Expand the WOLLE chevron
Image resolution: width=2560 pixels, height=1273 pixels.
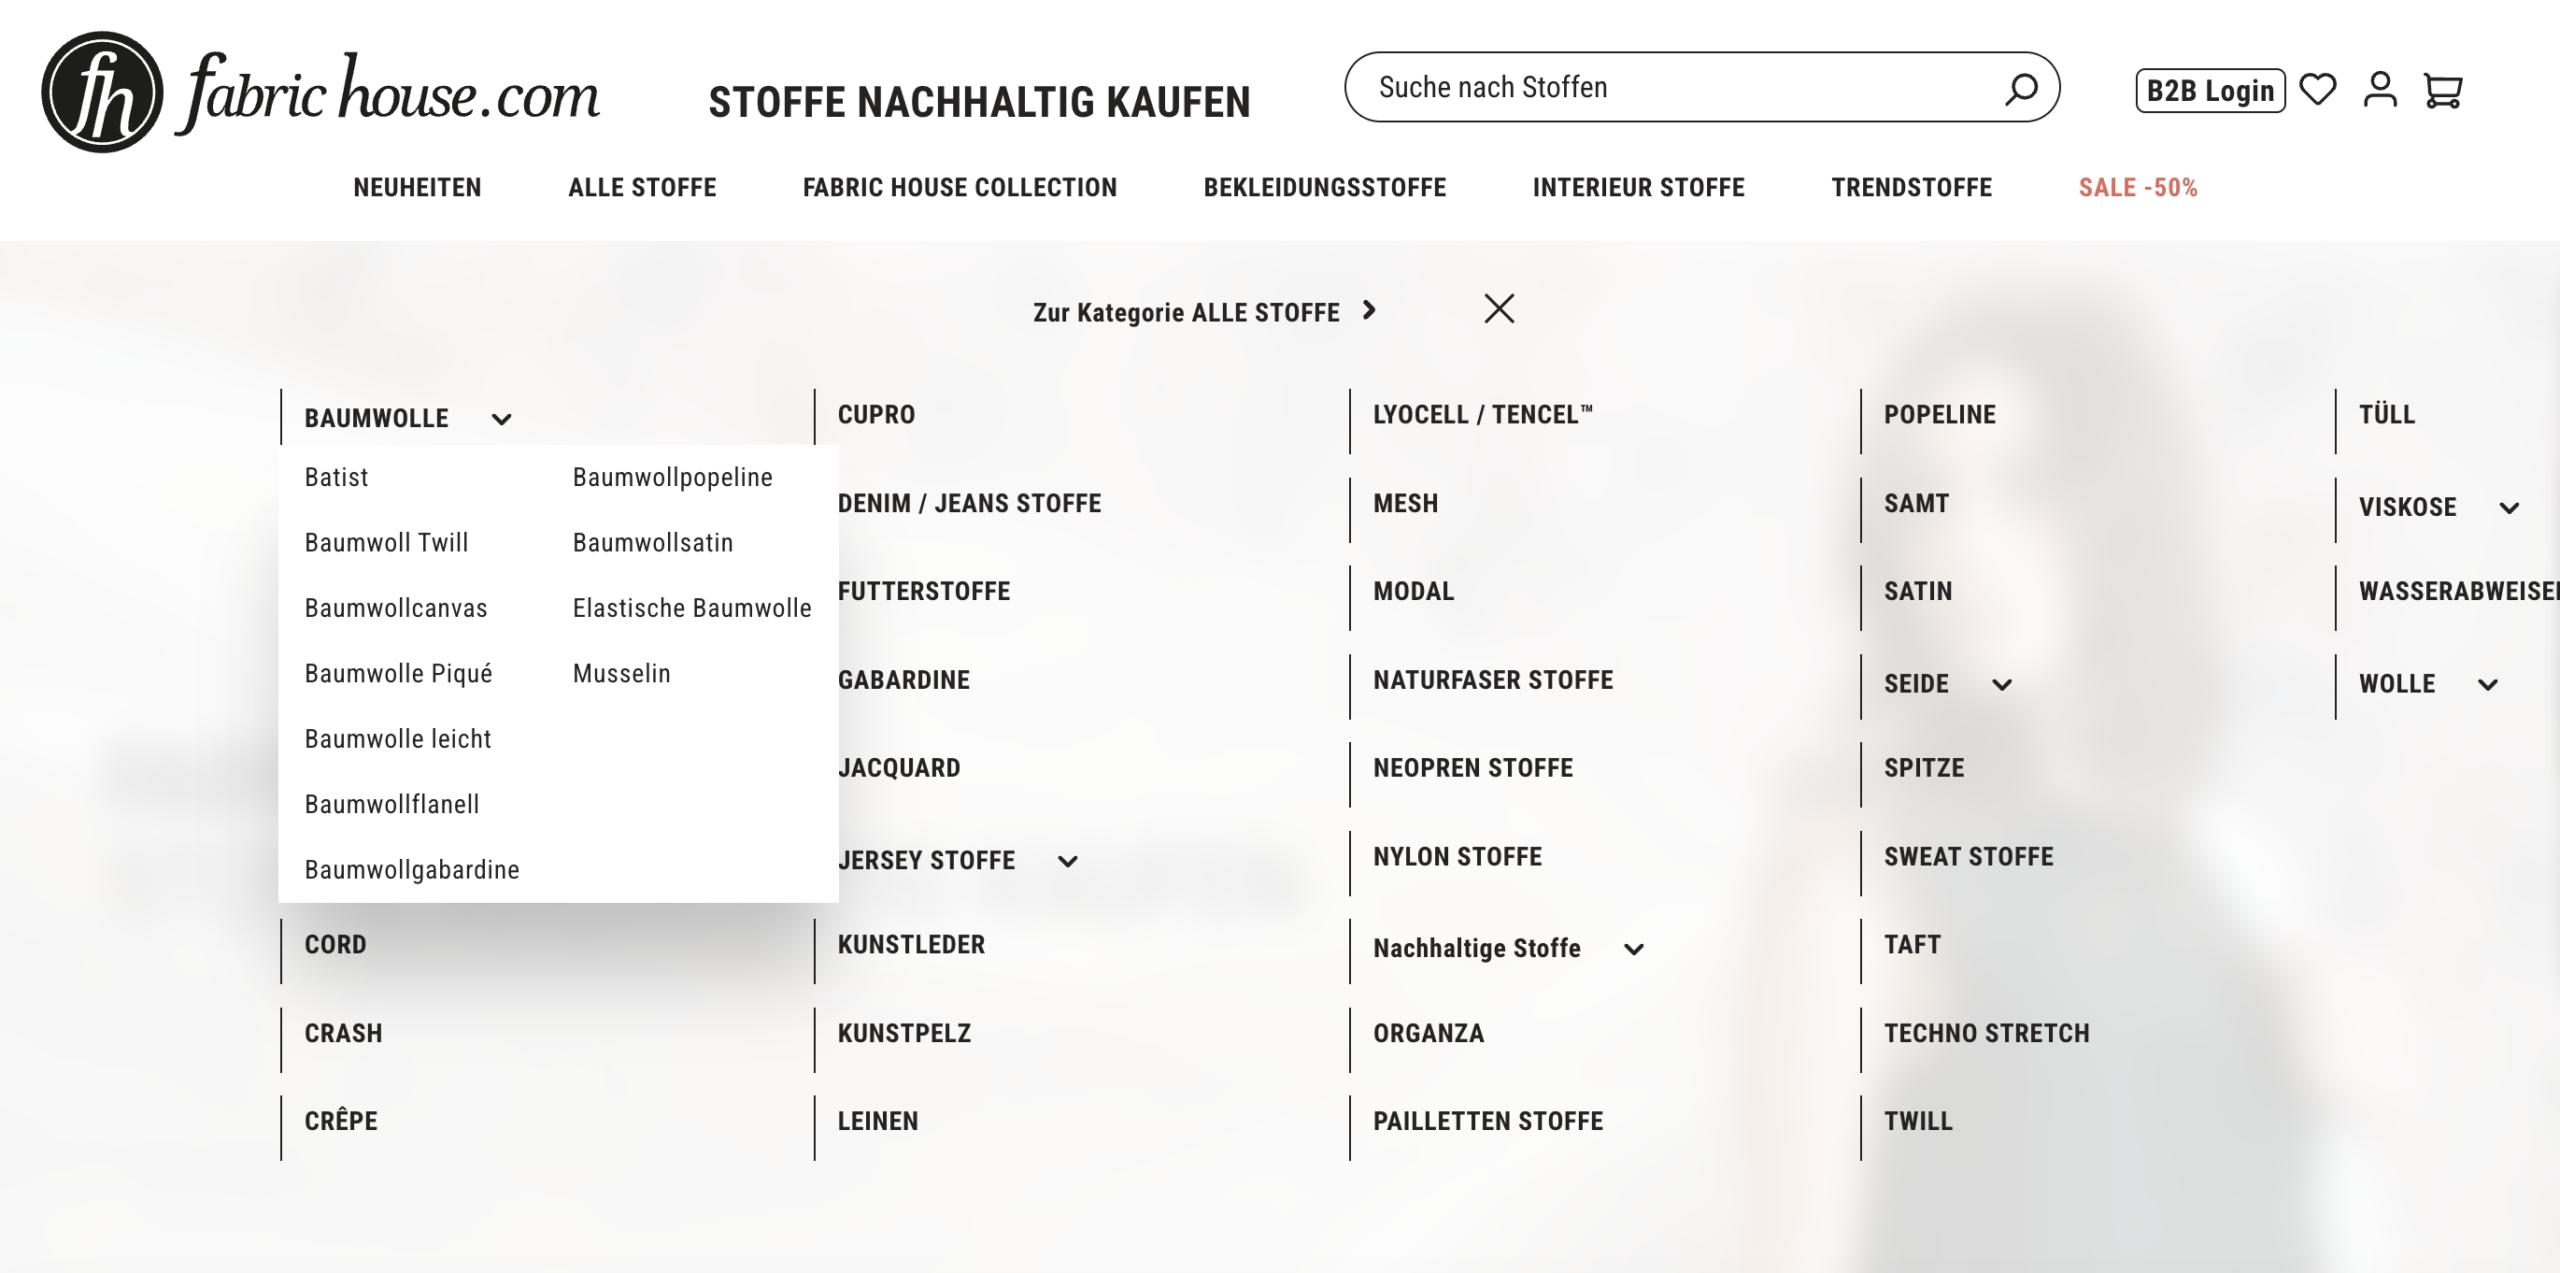2488,685
